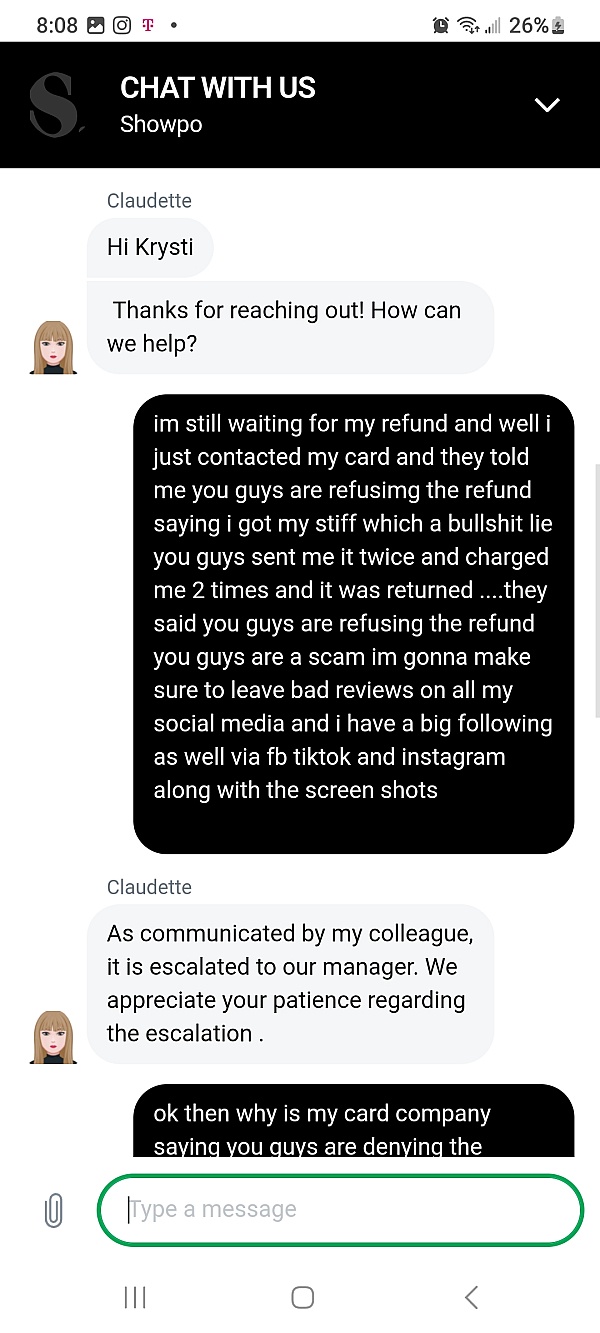This screenshot has width=600, height=1333.
Task: Tap the Instagram notification icon in status bar
Action: point(122,26)
